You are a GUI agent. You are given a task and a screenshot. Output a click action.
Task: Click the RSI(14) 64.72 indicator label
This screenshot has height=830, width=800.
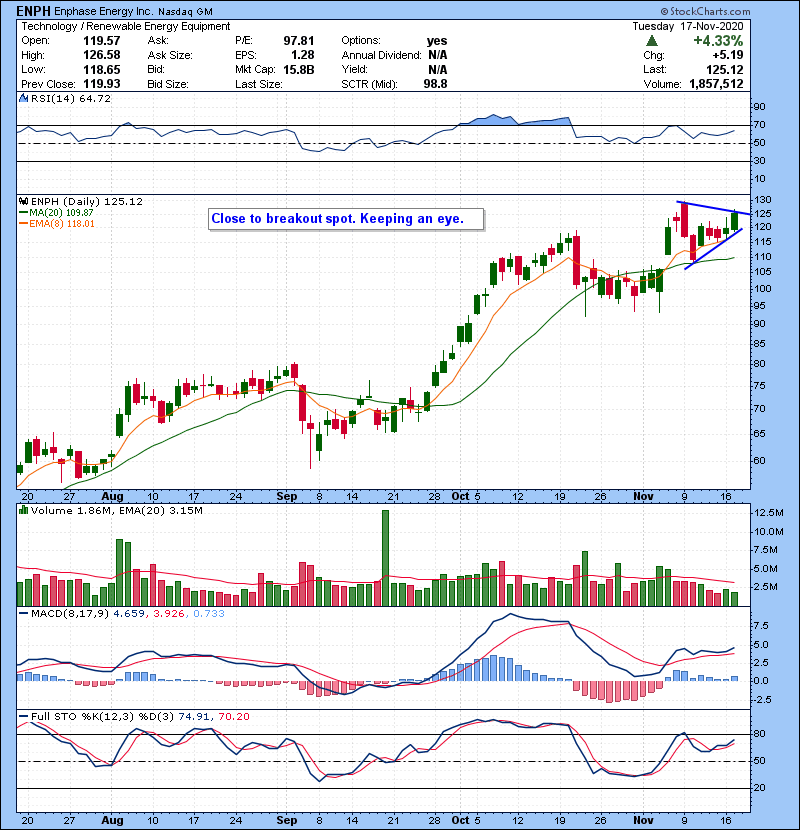tap(71, 98)
